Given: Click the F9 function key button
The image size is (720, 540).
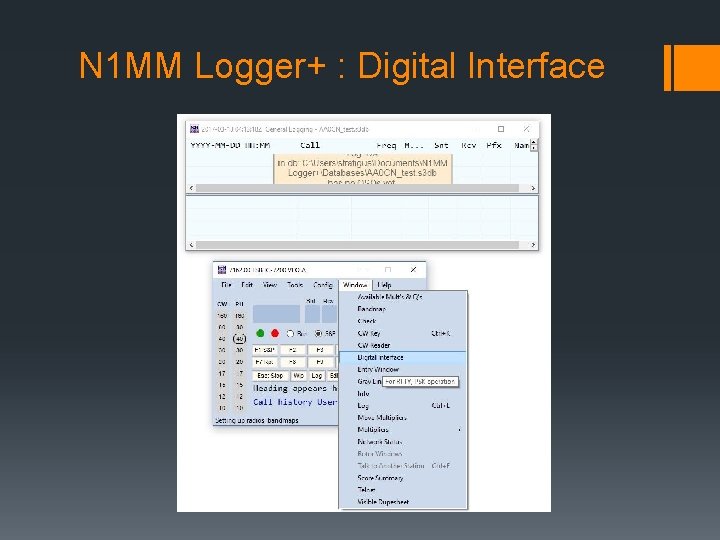Looking at the screenshot, I should click(320, 362).
